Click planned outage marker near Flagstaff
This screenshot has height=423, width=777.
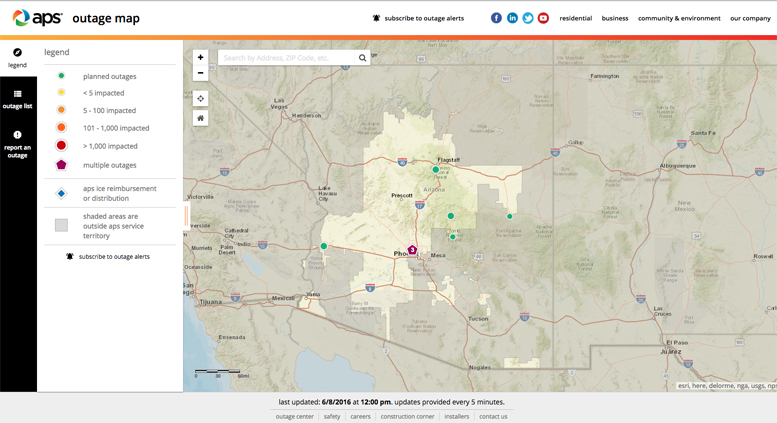436,169
